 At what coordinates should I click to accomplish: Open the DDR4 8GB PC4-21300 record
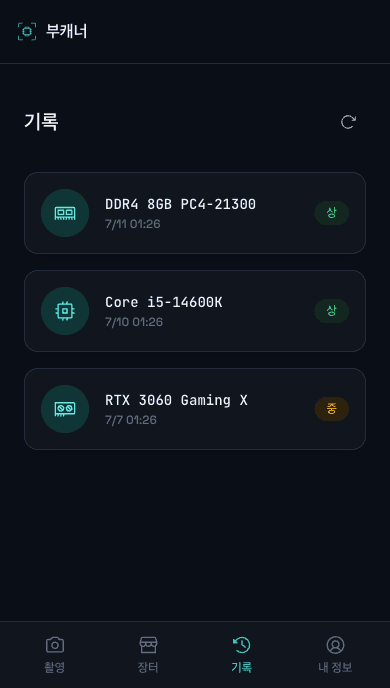pyautogui.click(x=195, y=213)
